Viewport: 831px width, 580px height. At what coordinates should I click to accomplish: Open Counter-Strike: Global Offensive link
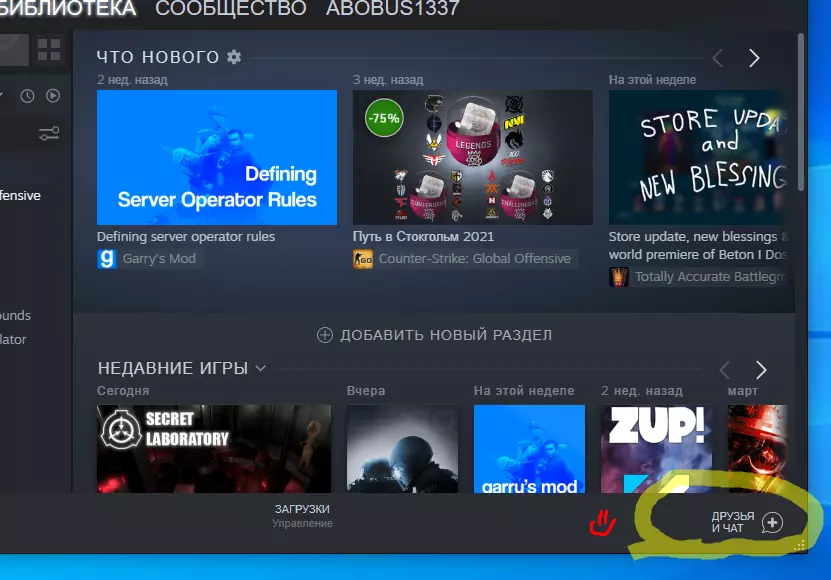[475, 259]
